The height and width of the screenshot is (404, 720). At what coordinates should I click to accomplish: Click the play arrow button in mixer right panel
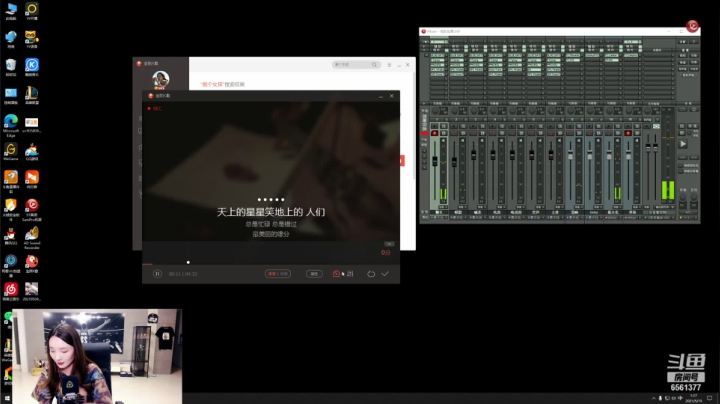click(x=683, y=144)
